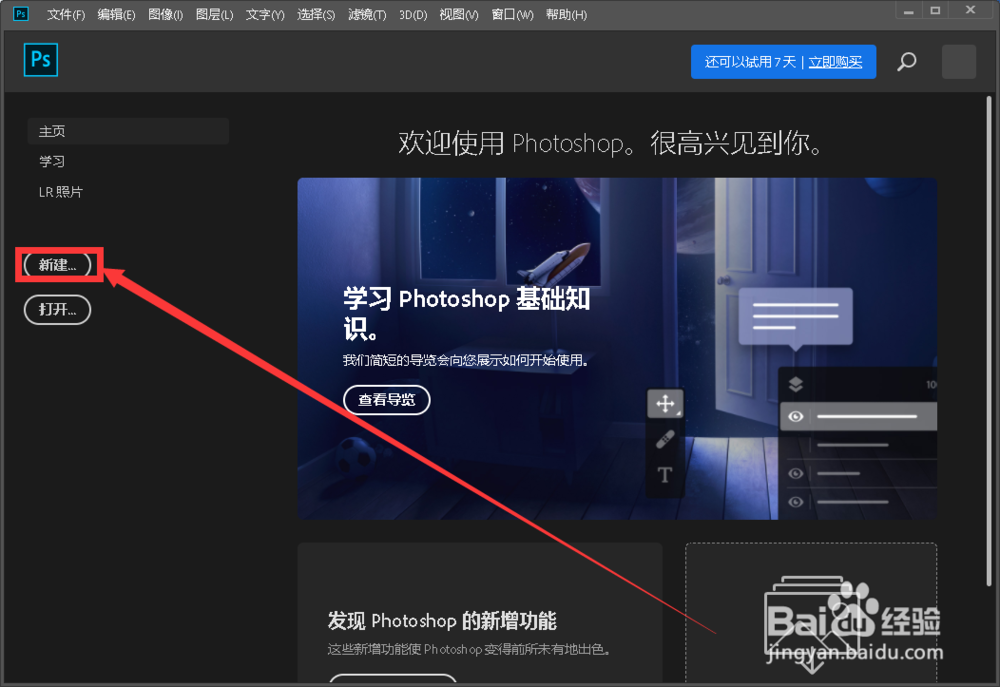Toggle the middle layer eye icon
Viewport: 1000px width, 687px height.
tap(796, 474)
